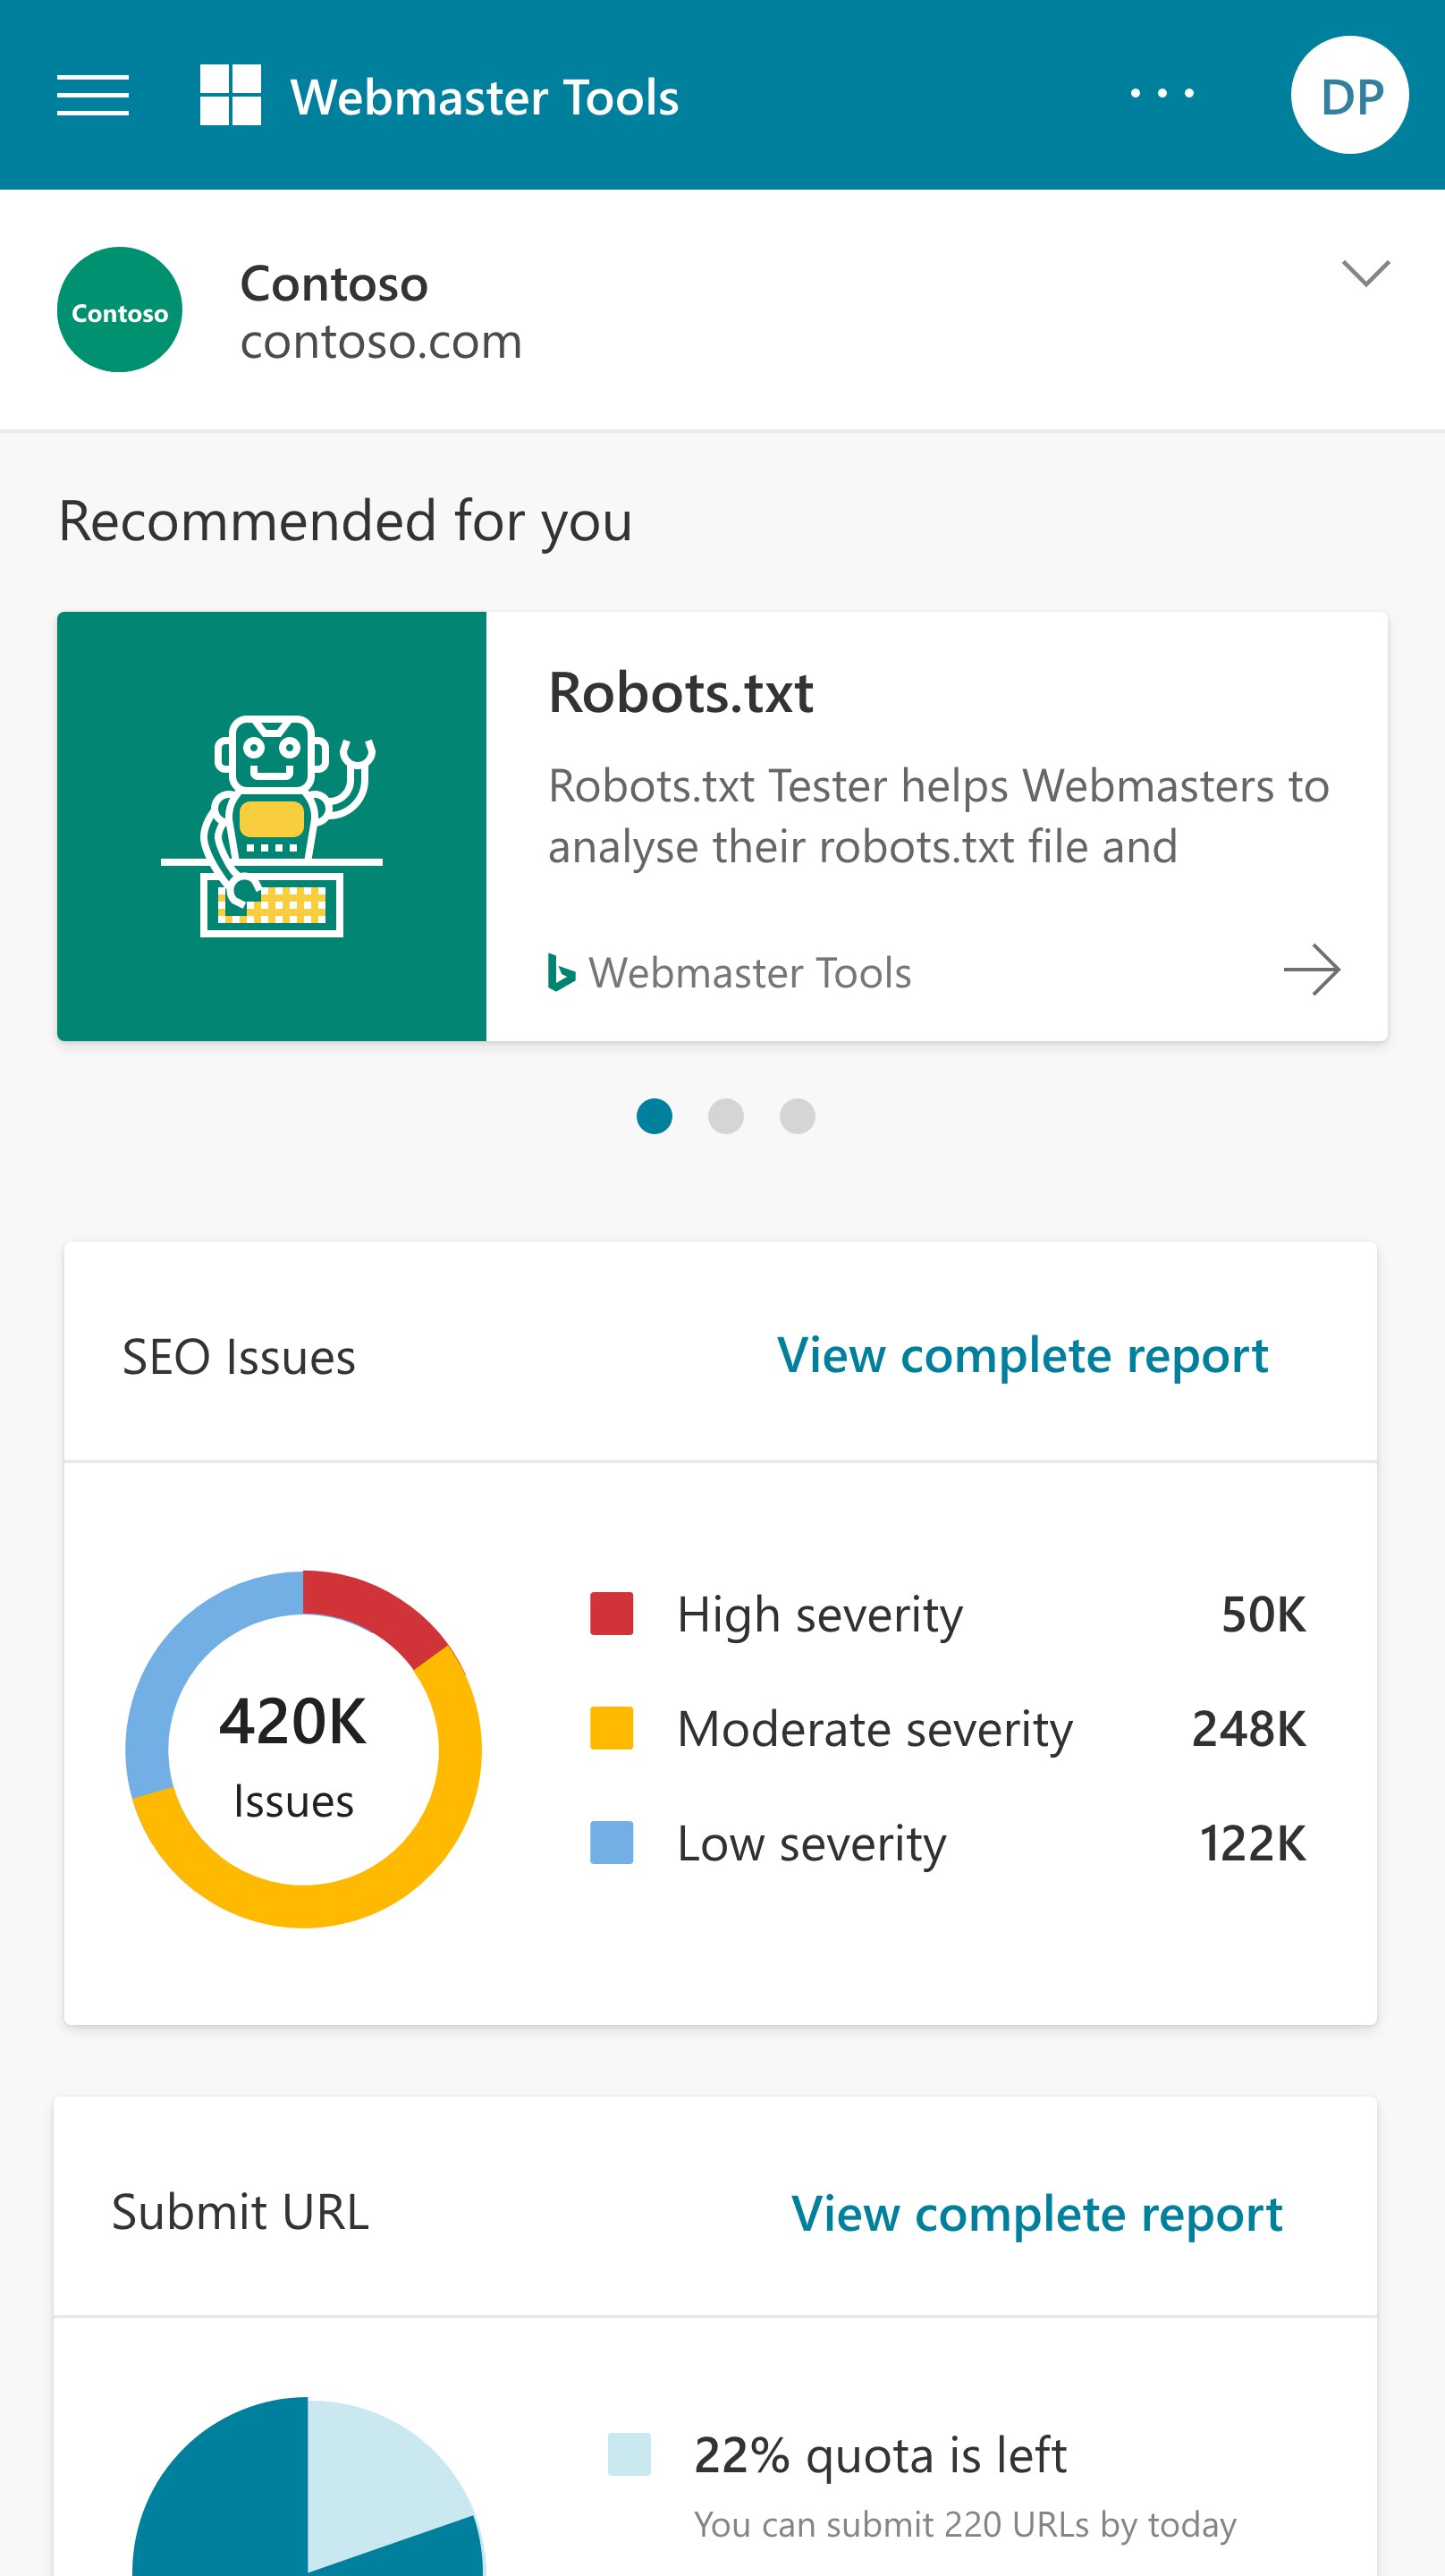
Task: View complete report for SEO Issues
Action: point(1022,1356)
